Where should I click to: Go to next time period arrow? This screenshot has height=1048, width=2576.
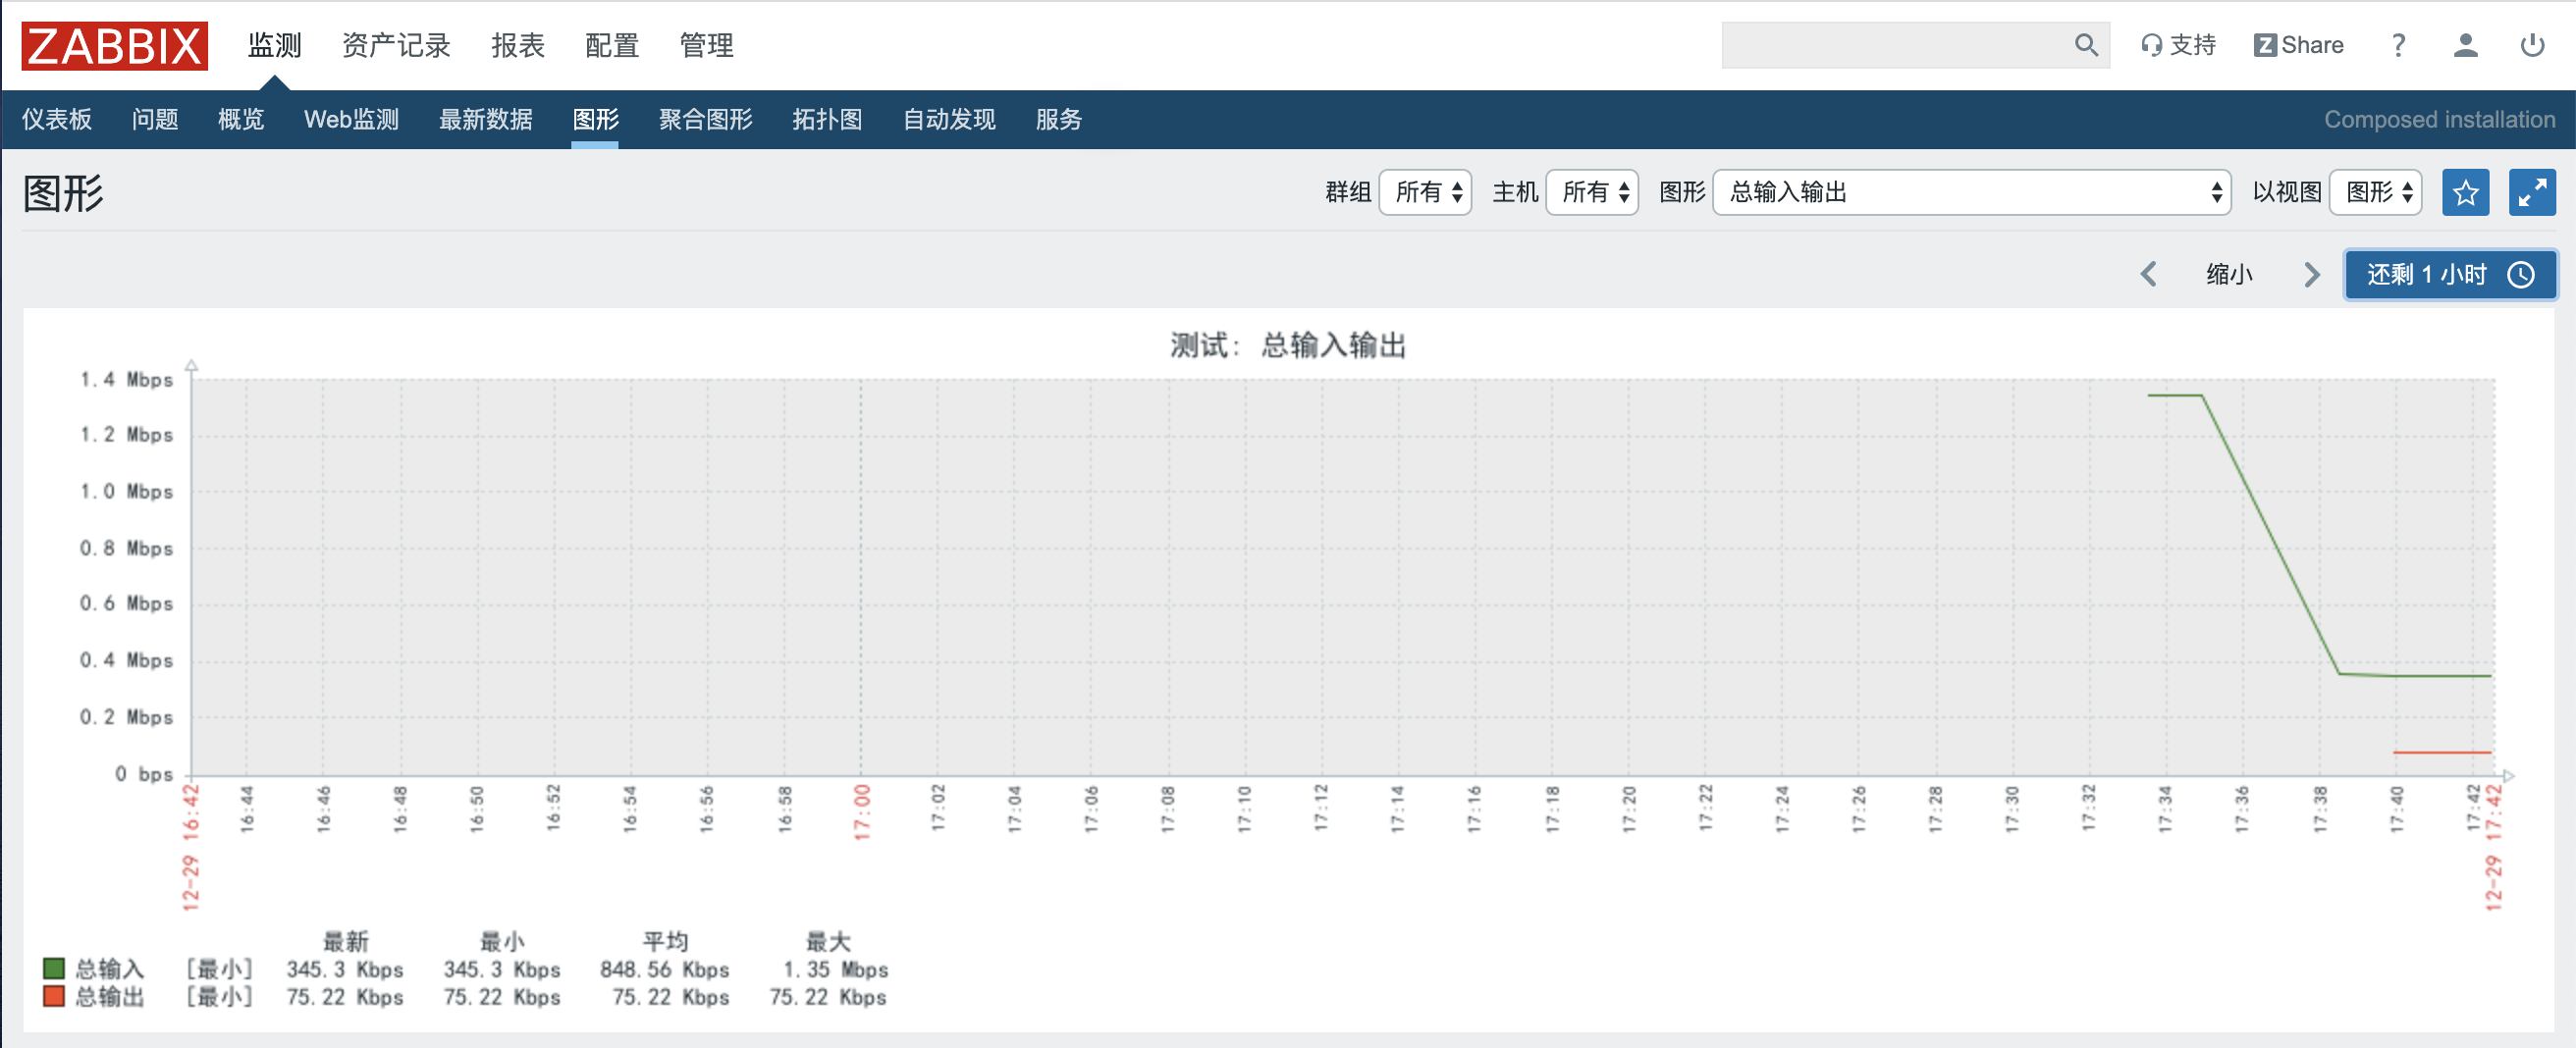coord(2311,274)
